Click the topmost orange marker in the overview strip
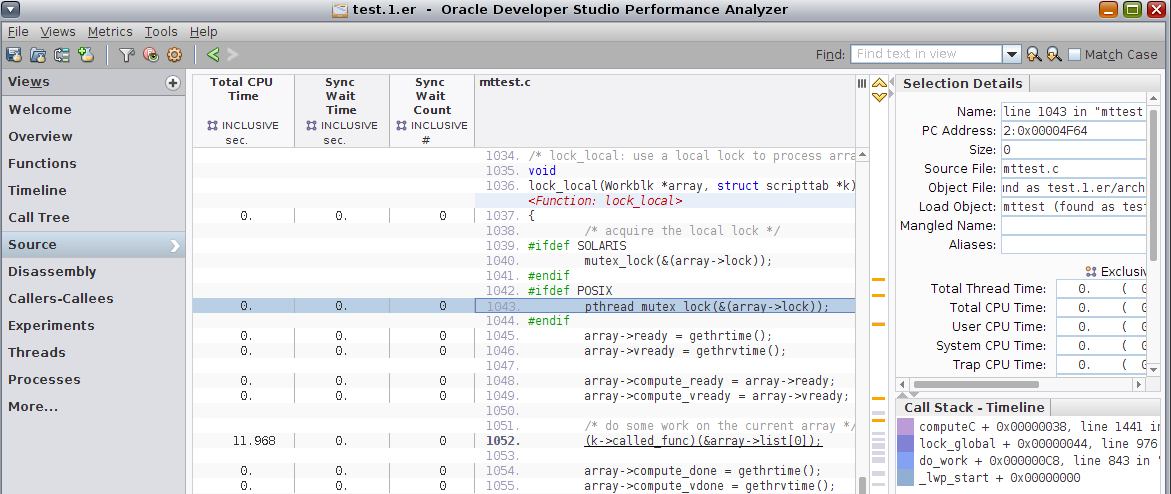This screenshot has width=1171, height=494. (878, 280)
